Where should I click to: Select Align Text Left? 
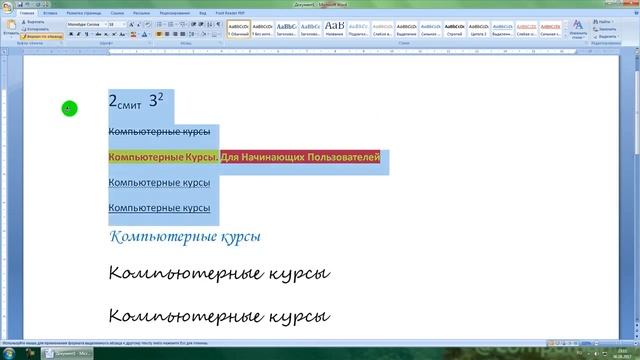click(x=159, y=35)
